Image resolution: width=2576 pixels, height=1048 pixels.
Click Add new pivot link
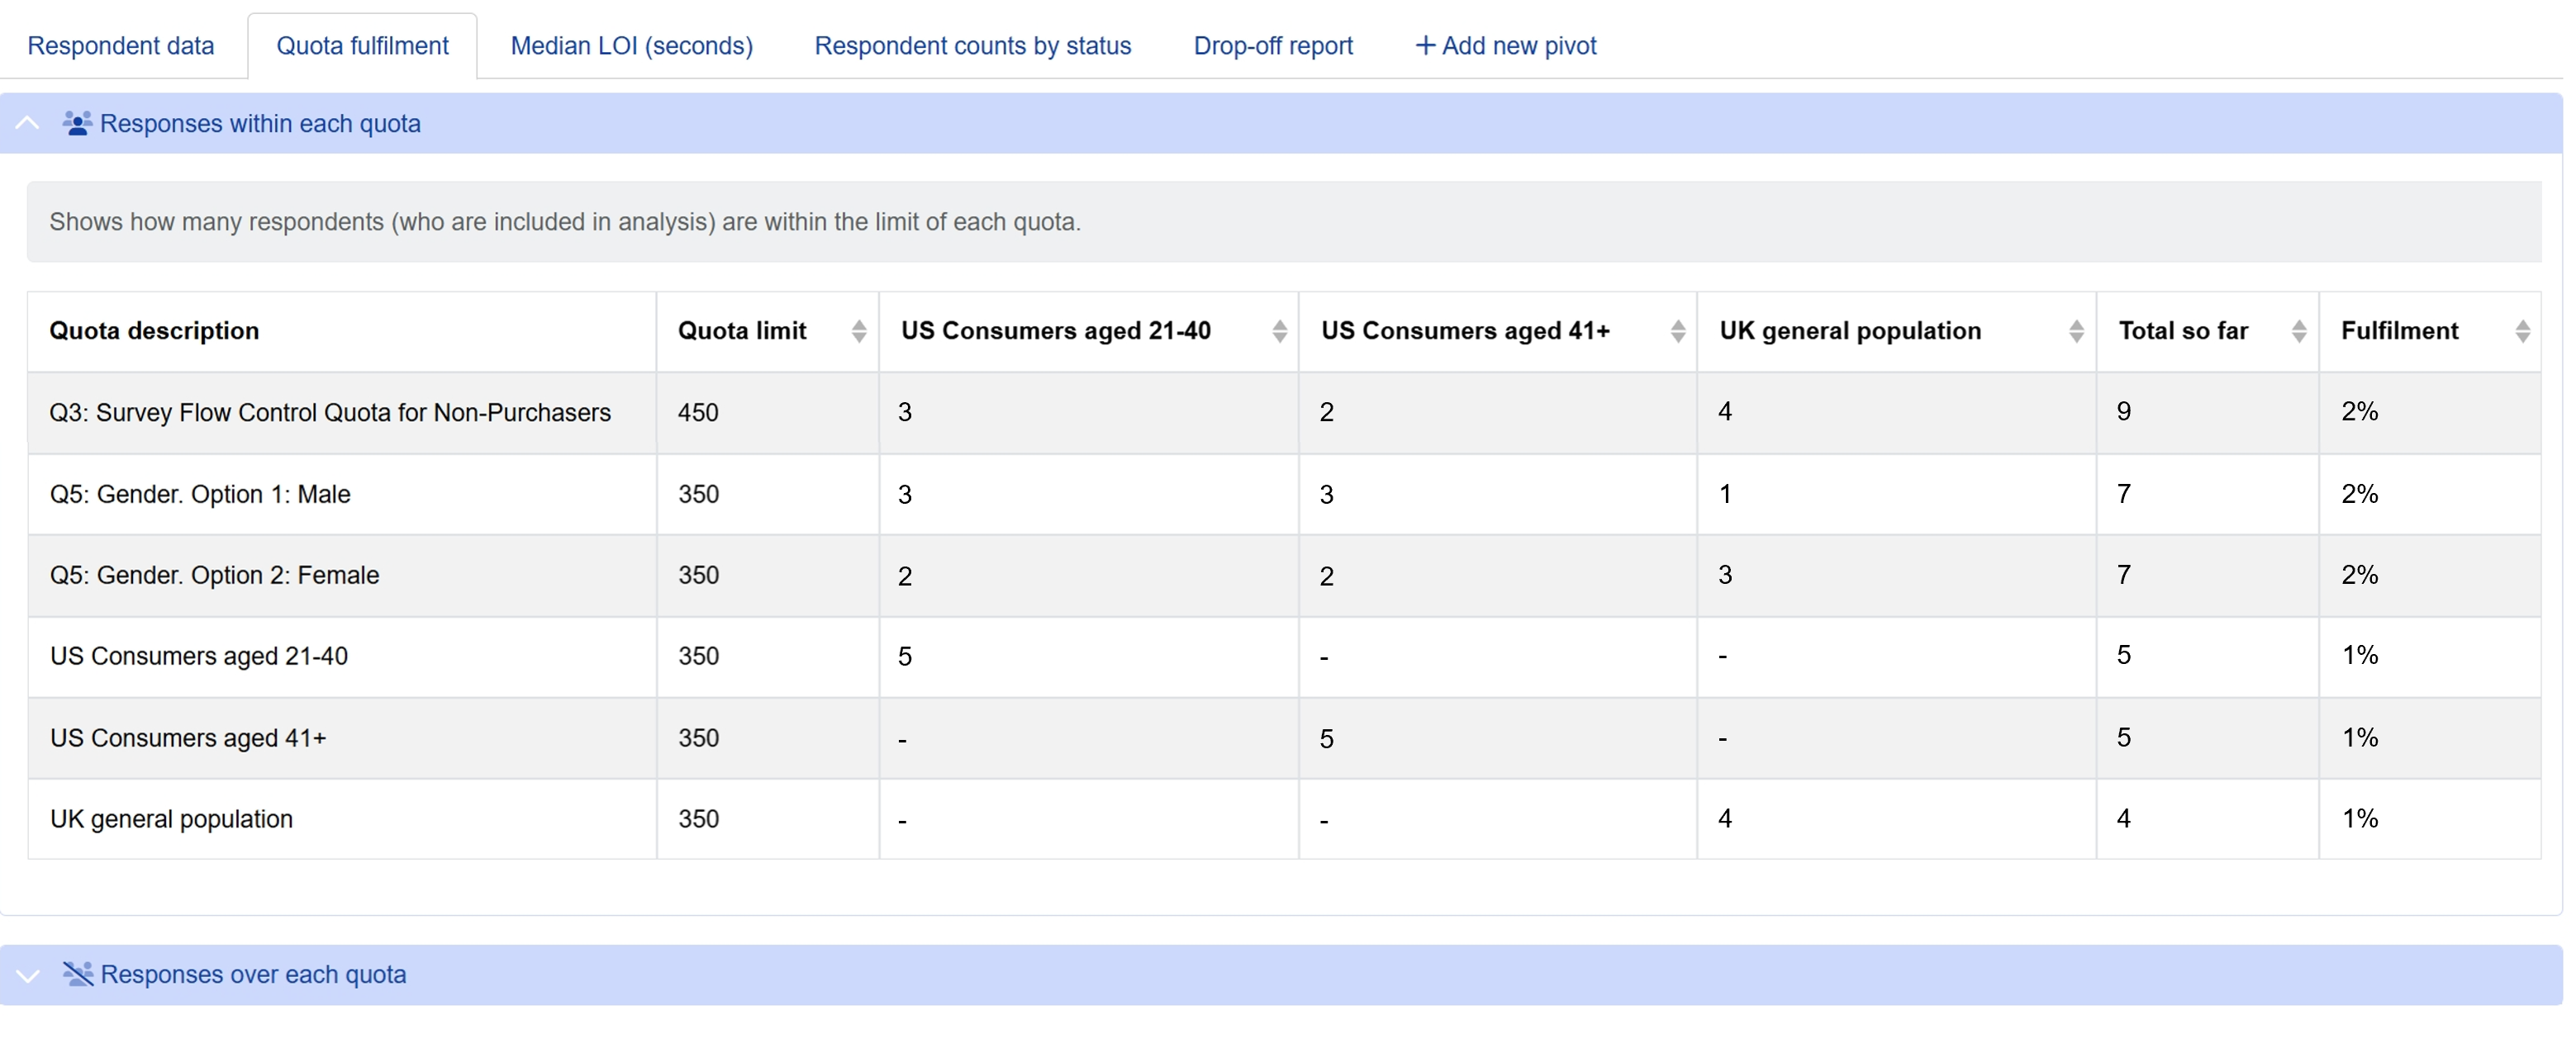(1505, 46)
